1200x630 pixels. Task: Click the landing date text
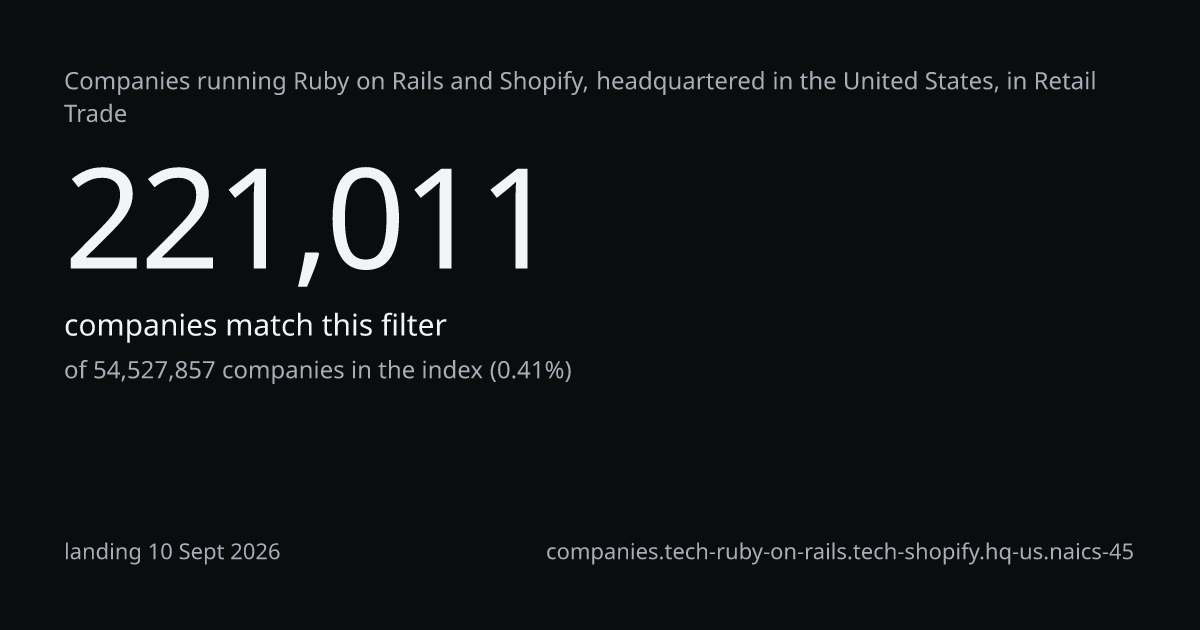[x=172, y=552]
